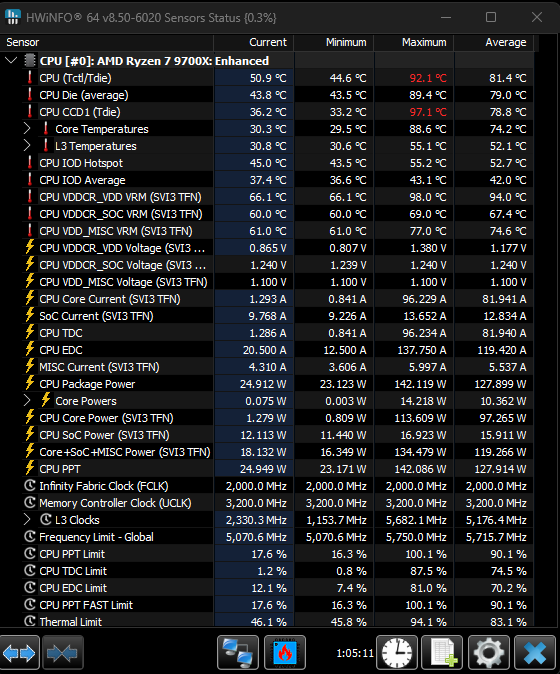Image resolution: width=560 pixels, height=674 pixels.
Task: Select the CPU EDC Limit row
Action: click(266, 588)
